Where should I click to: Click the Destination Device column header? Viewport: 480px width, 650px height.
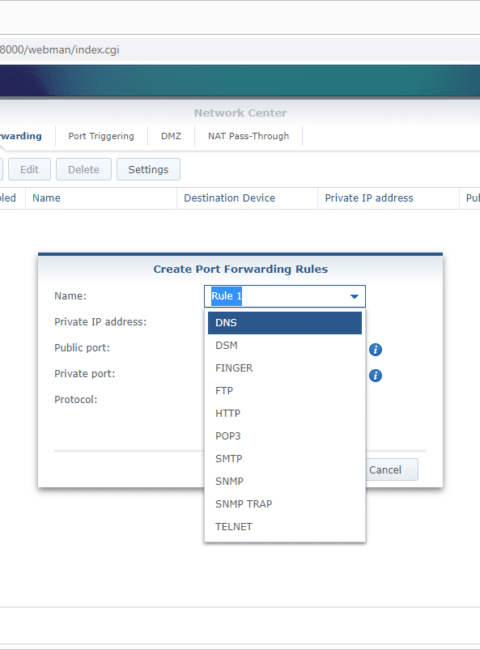click(x=229, y=198)
